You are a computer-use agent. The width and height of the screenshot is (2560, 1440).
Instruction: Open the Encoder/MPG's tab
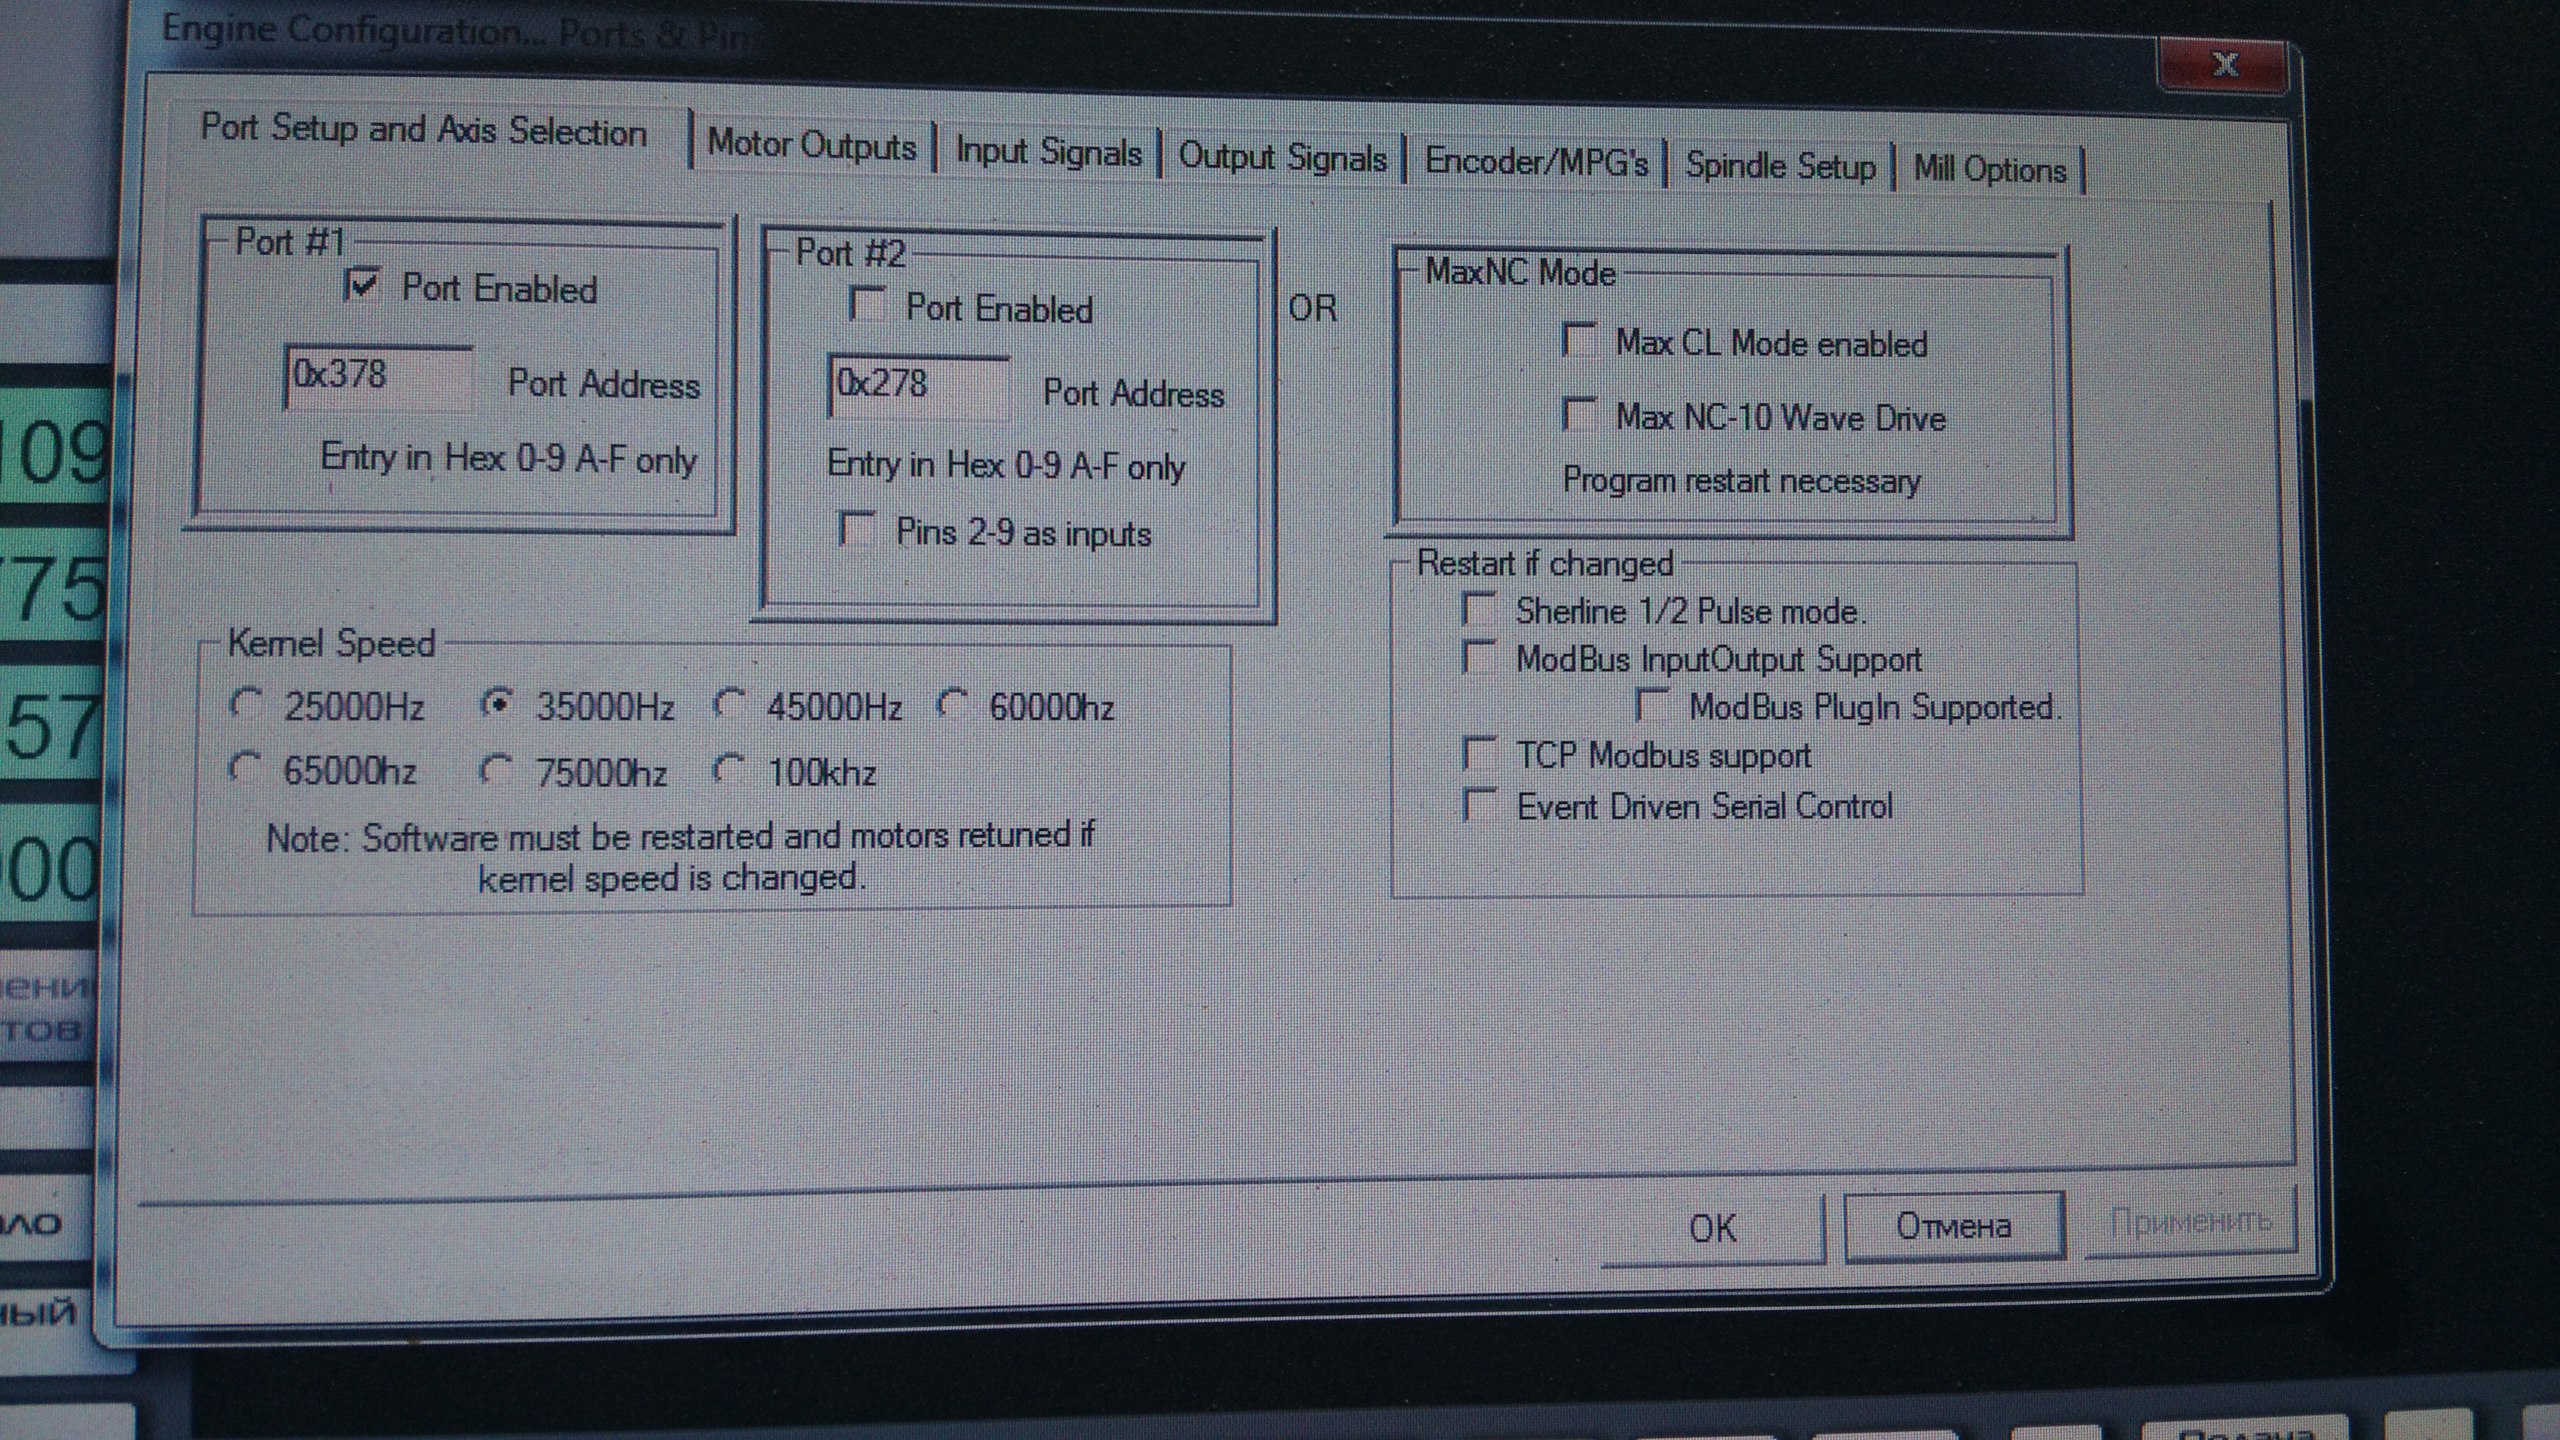[x=1535, y=162]
